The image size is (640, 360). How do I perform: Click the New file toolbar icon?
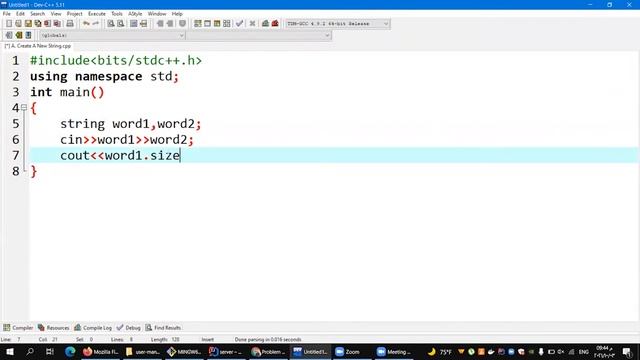[x=9, y=24]
